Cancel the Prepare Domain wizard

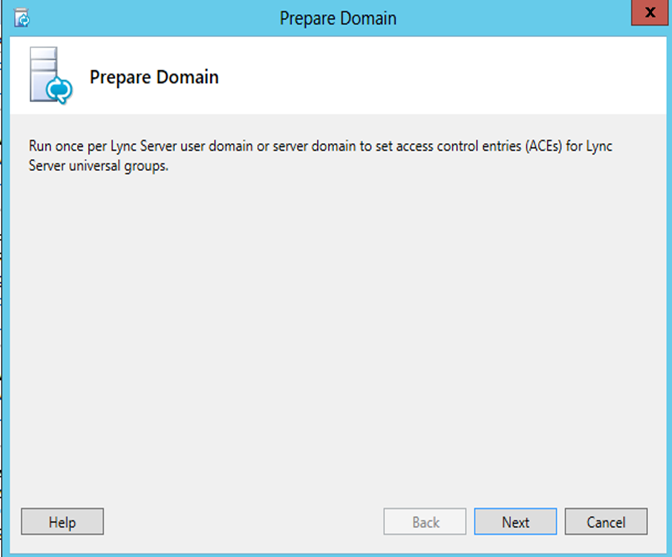point(606,521)
